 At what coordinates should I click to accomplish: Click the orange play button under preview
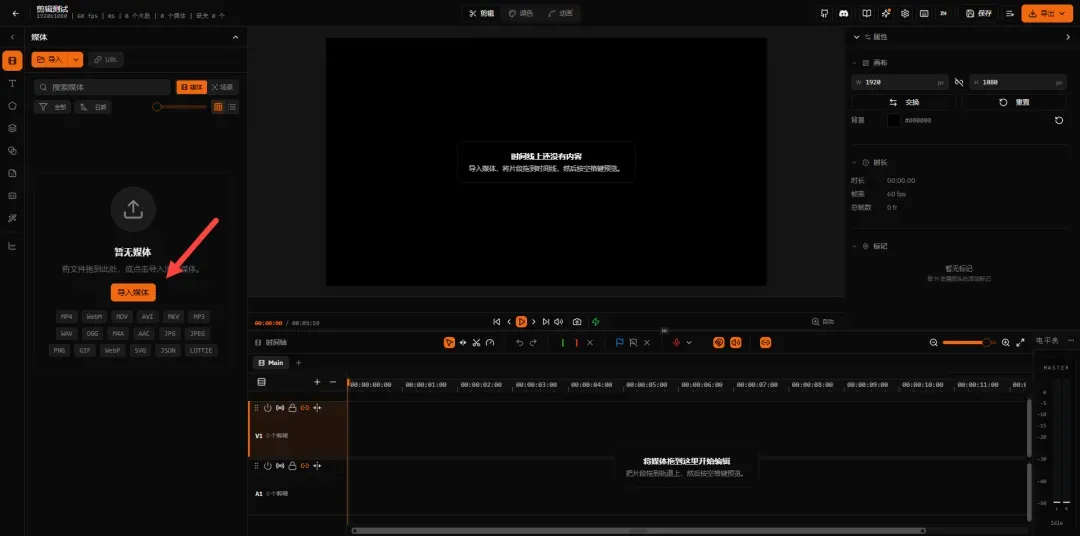click(x=521, y=322)
